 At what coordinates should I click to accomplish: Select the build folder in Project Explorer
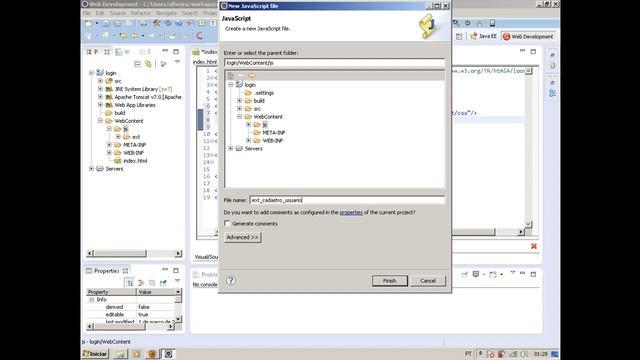(120, 113)
